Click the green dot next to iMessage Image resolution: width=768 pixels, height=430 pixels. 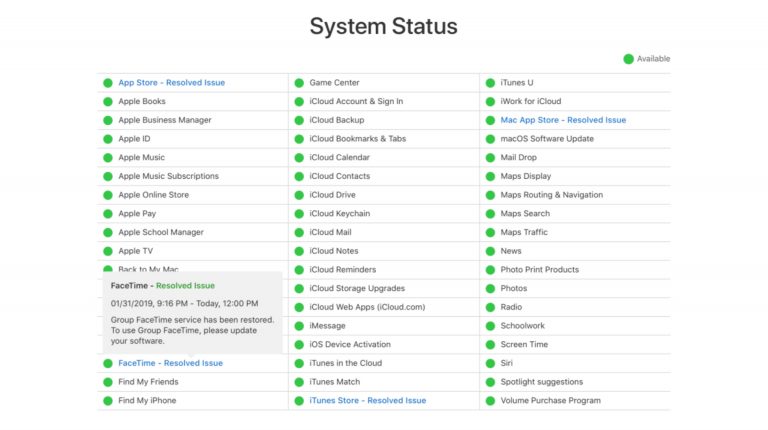pos(299,326)
